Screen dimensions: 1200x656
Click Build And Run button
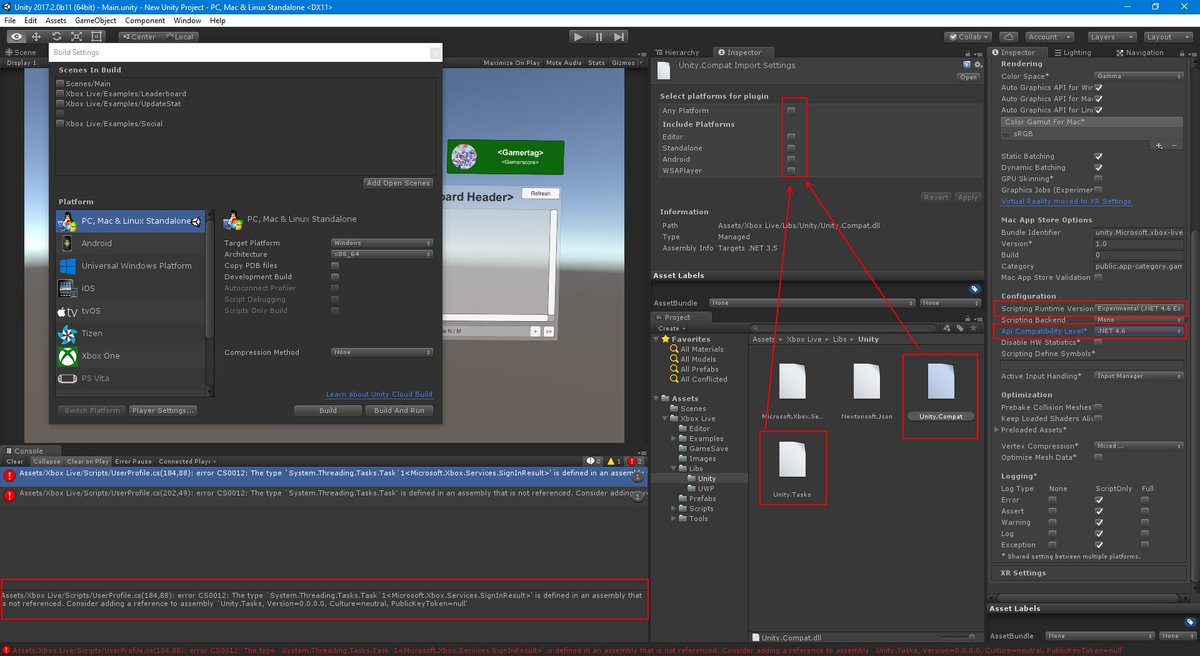coord(399,410)
